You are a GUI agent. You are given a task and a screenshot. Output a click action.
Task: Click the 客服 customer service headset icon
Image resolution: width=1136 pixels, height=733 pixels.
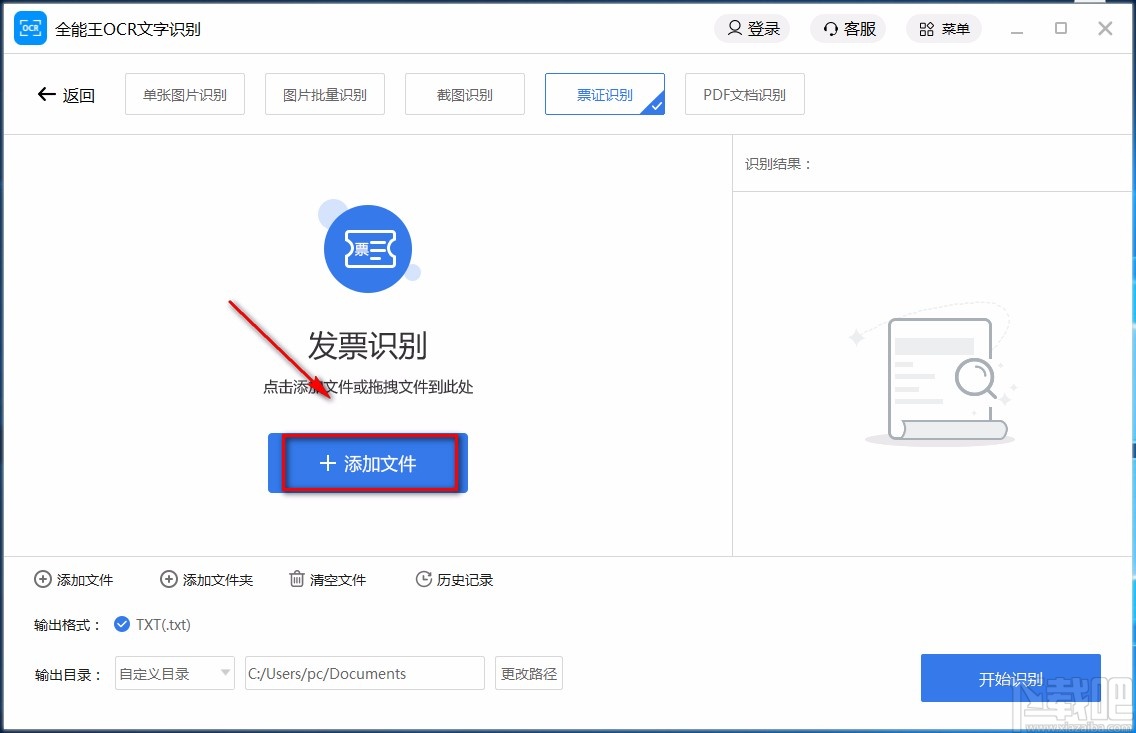tap(829, 28)
